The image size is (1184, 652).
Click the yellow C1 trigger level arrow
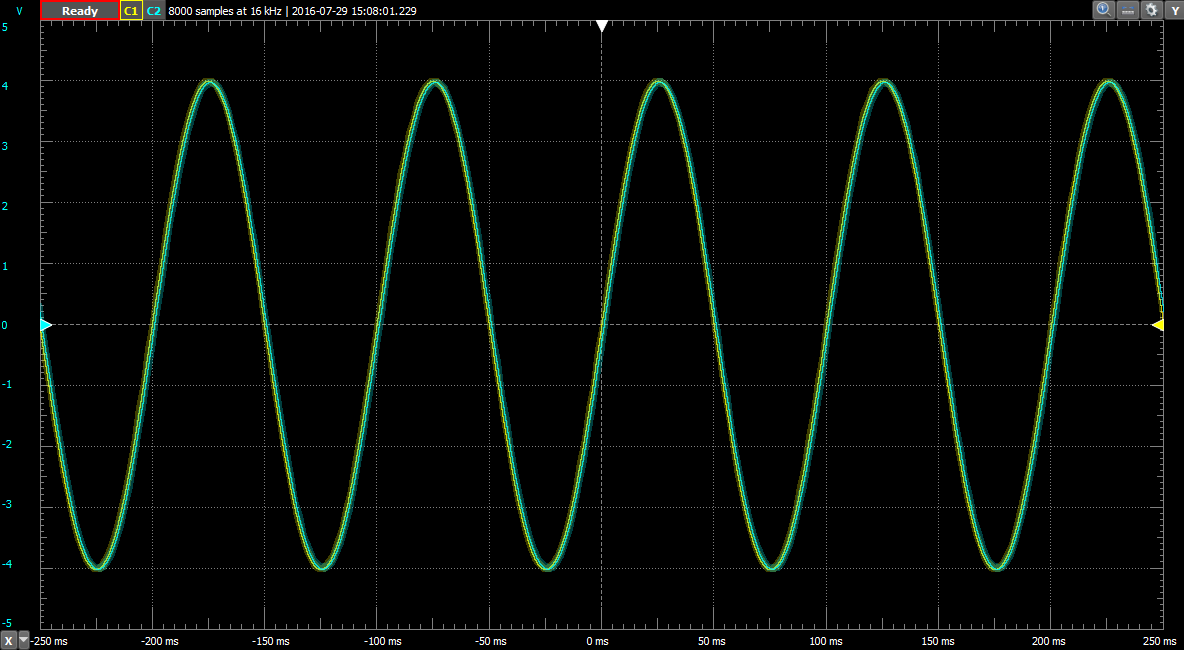click(1158, 325)
